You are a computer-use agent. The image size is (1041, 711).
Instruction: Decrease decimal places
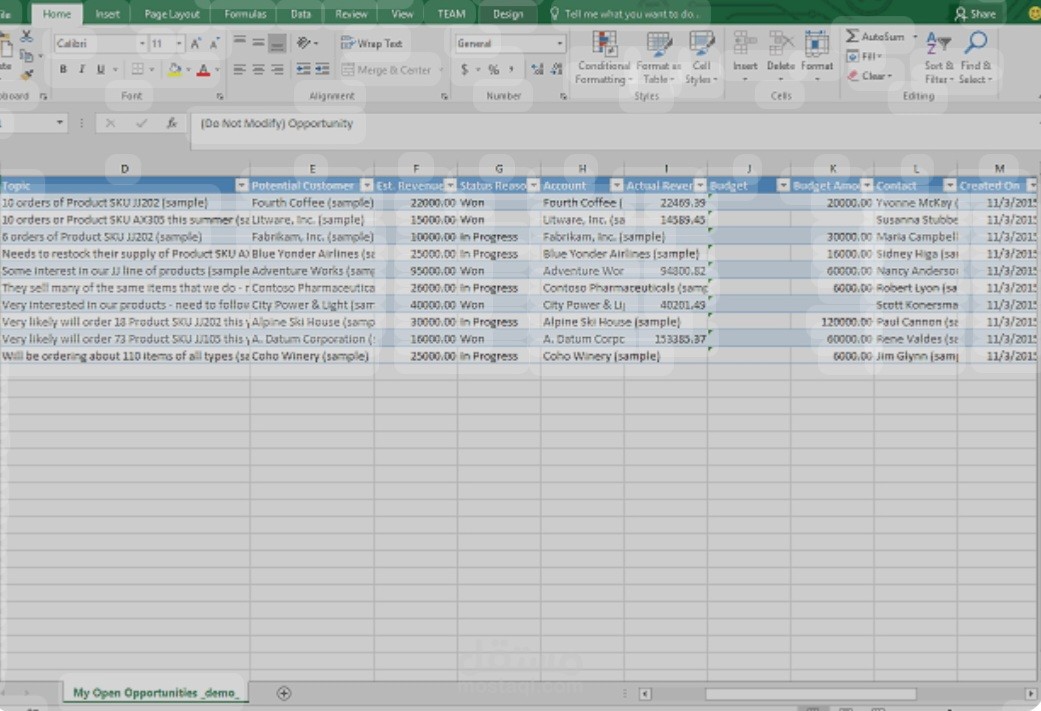click(556, 69)
